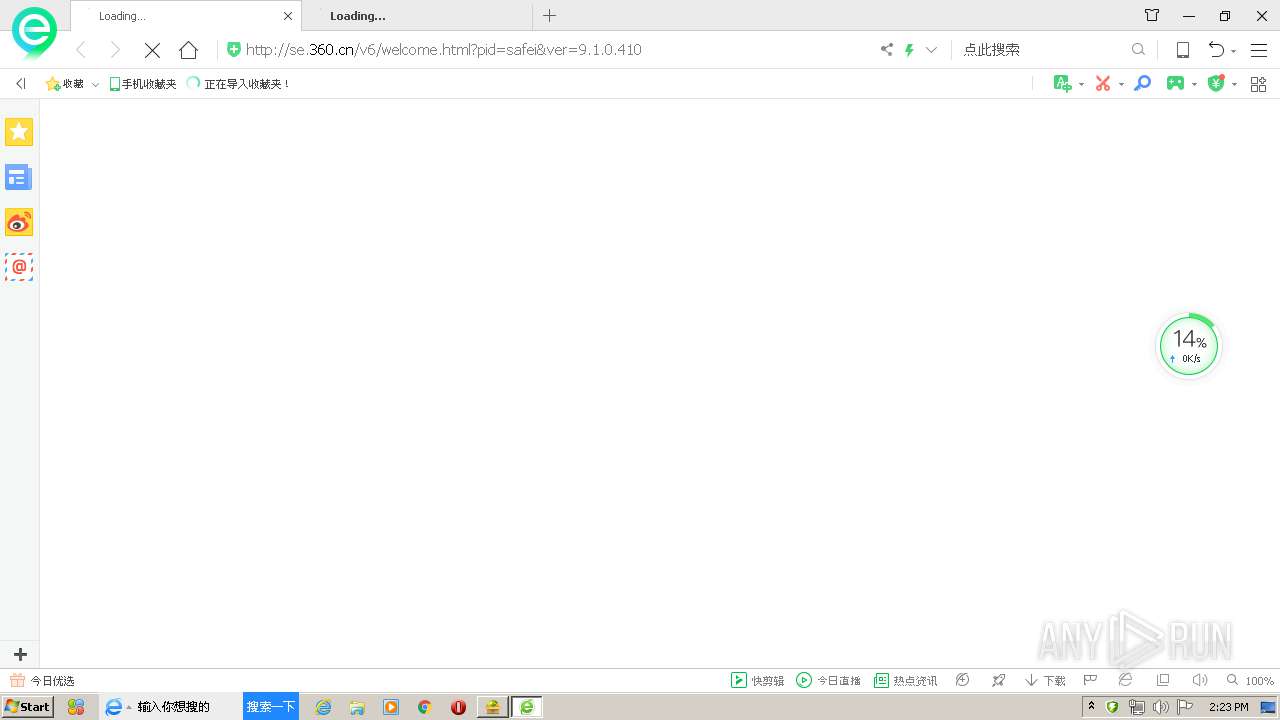Image resolution: width=1280 pixels, height=720 pixels.
Task: Open the 下载 downloads manager
Action: (1045, 680)
